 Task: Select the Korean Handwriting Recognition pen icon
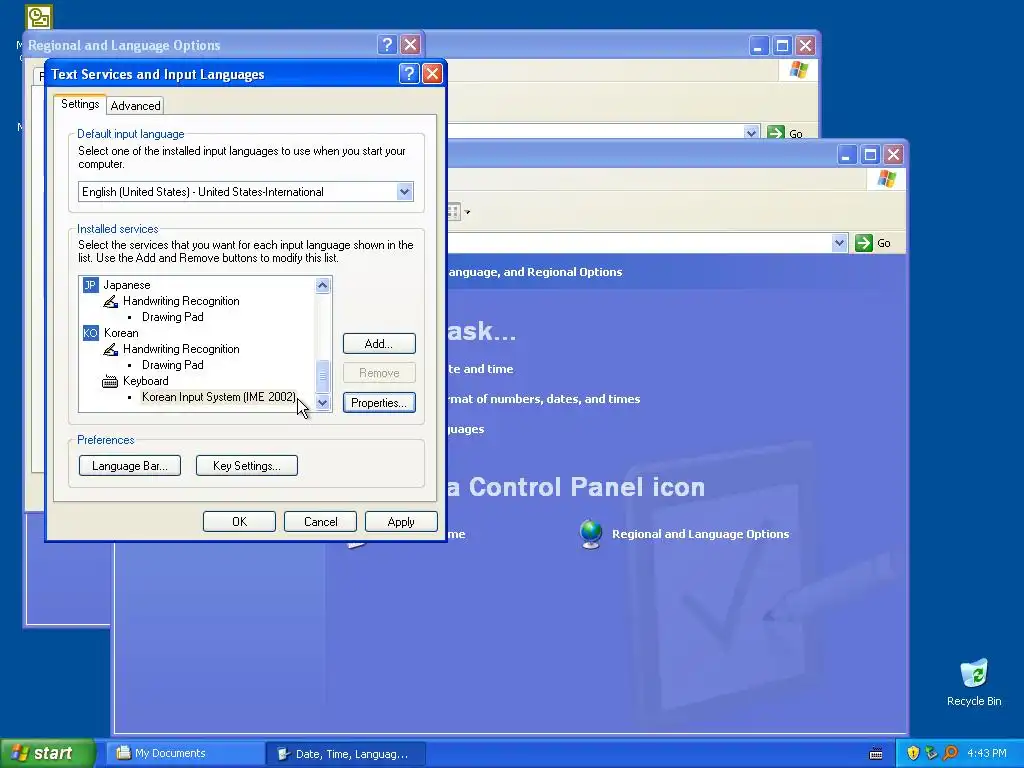(110, 349)
